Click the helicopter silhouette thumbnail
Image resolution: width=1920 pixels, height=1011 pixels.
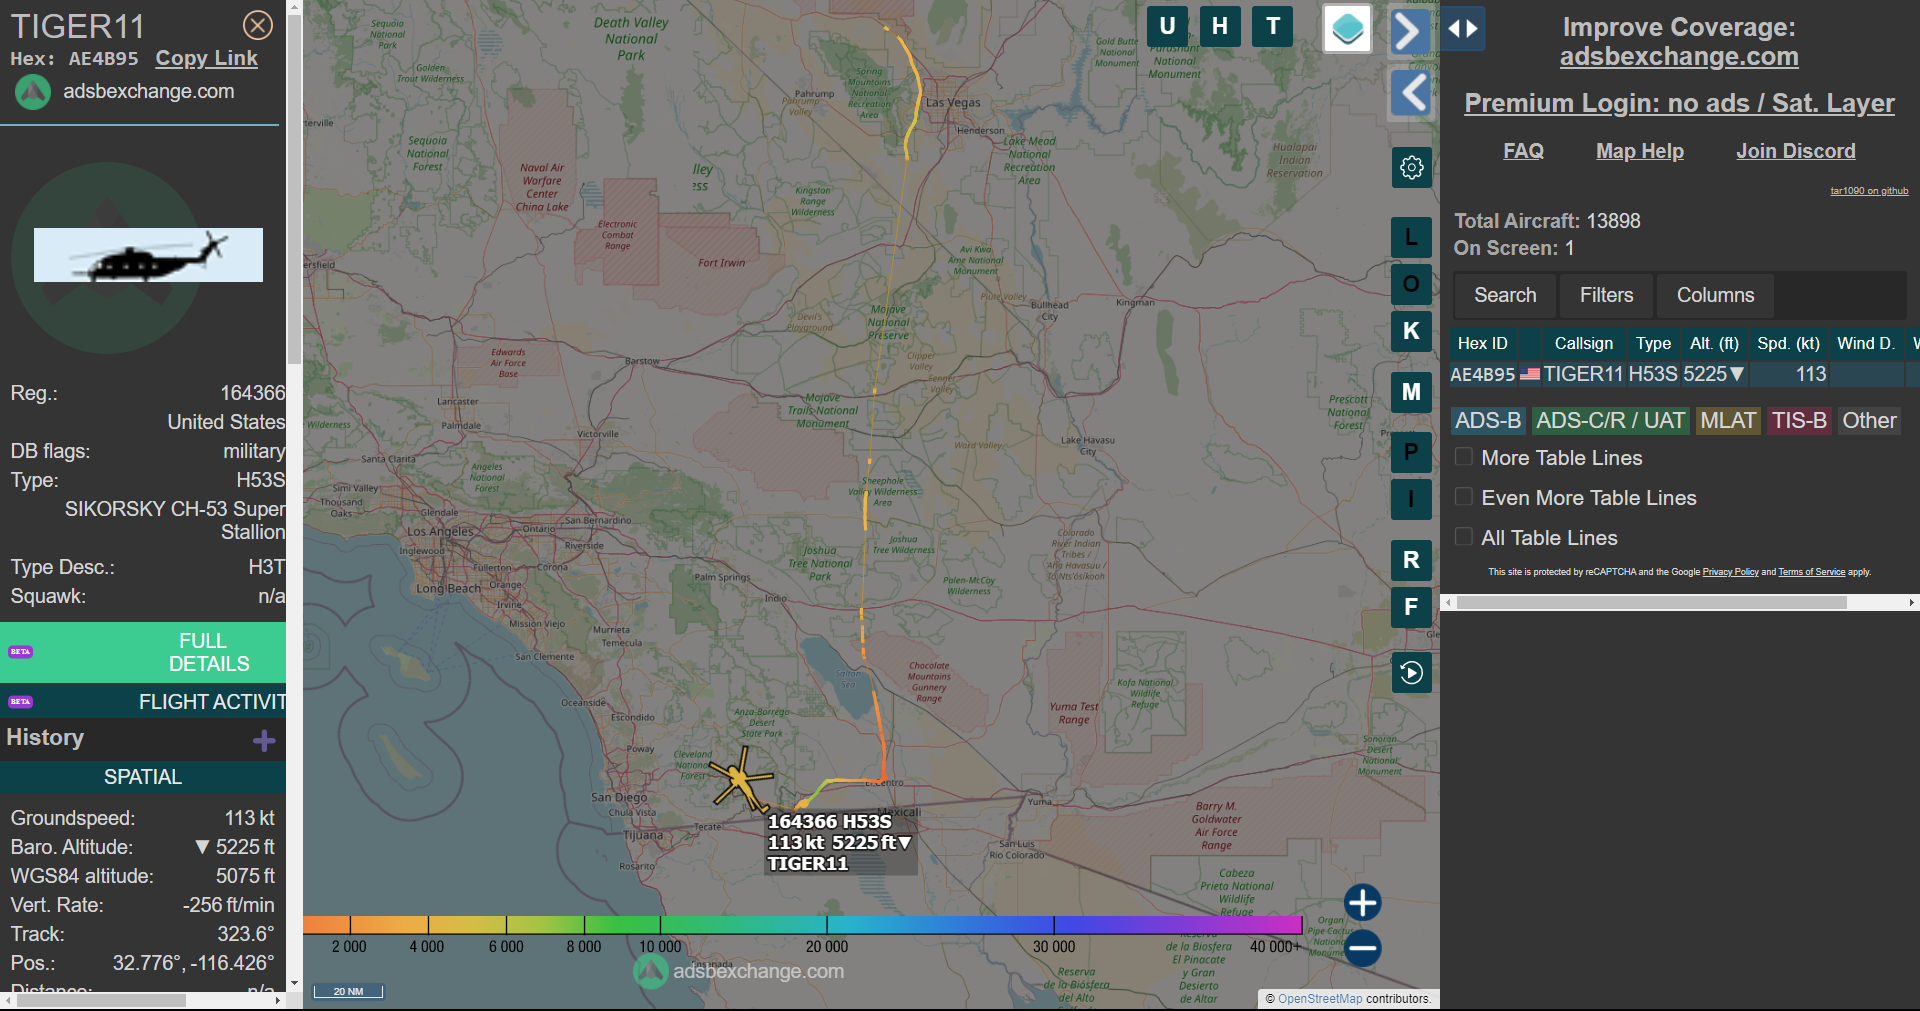point(148,255)
